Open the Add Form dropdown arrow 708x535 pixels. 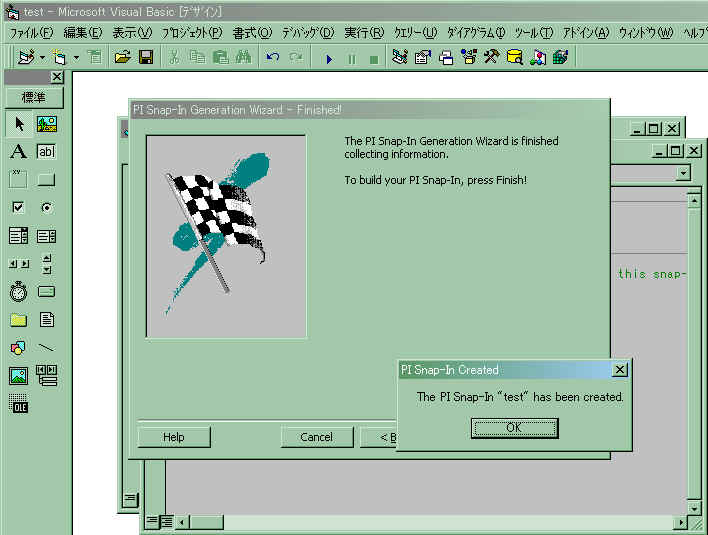pyautogui.click(x=76, y=58)
